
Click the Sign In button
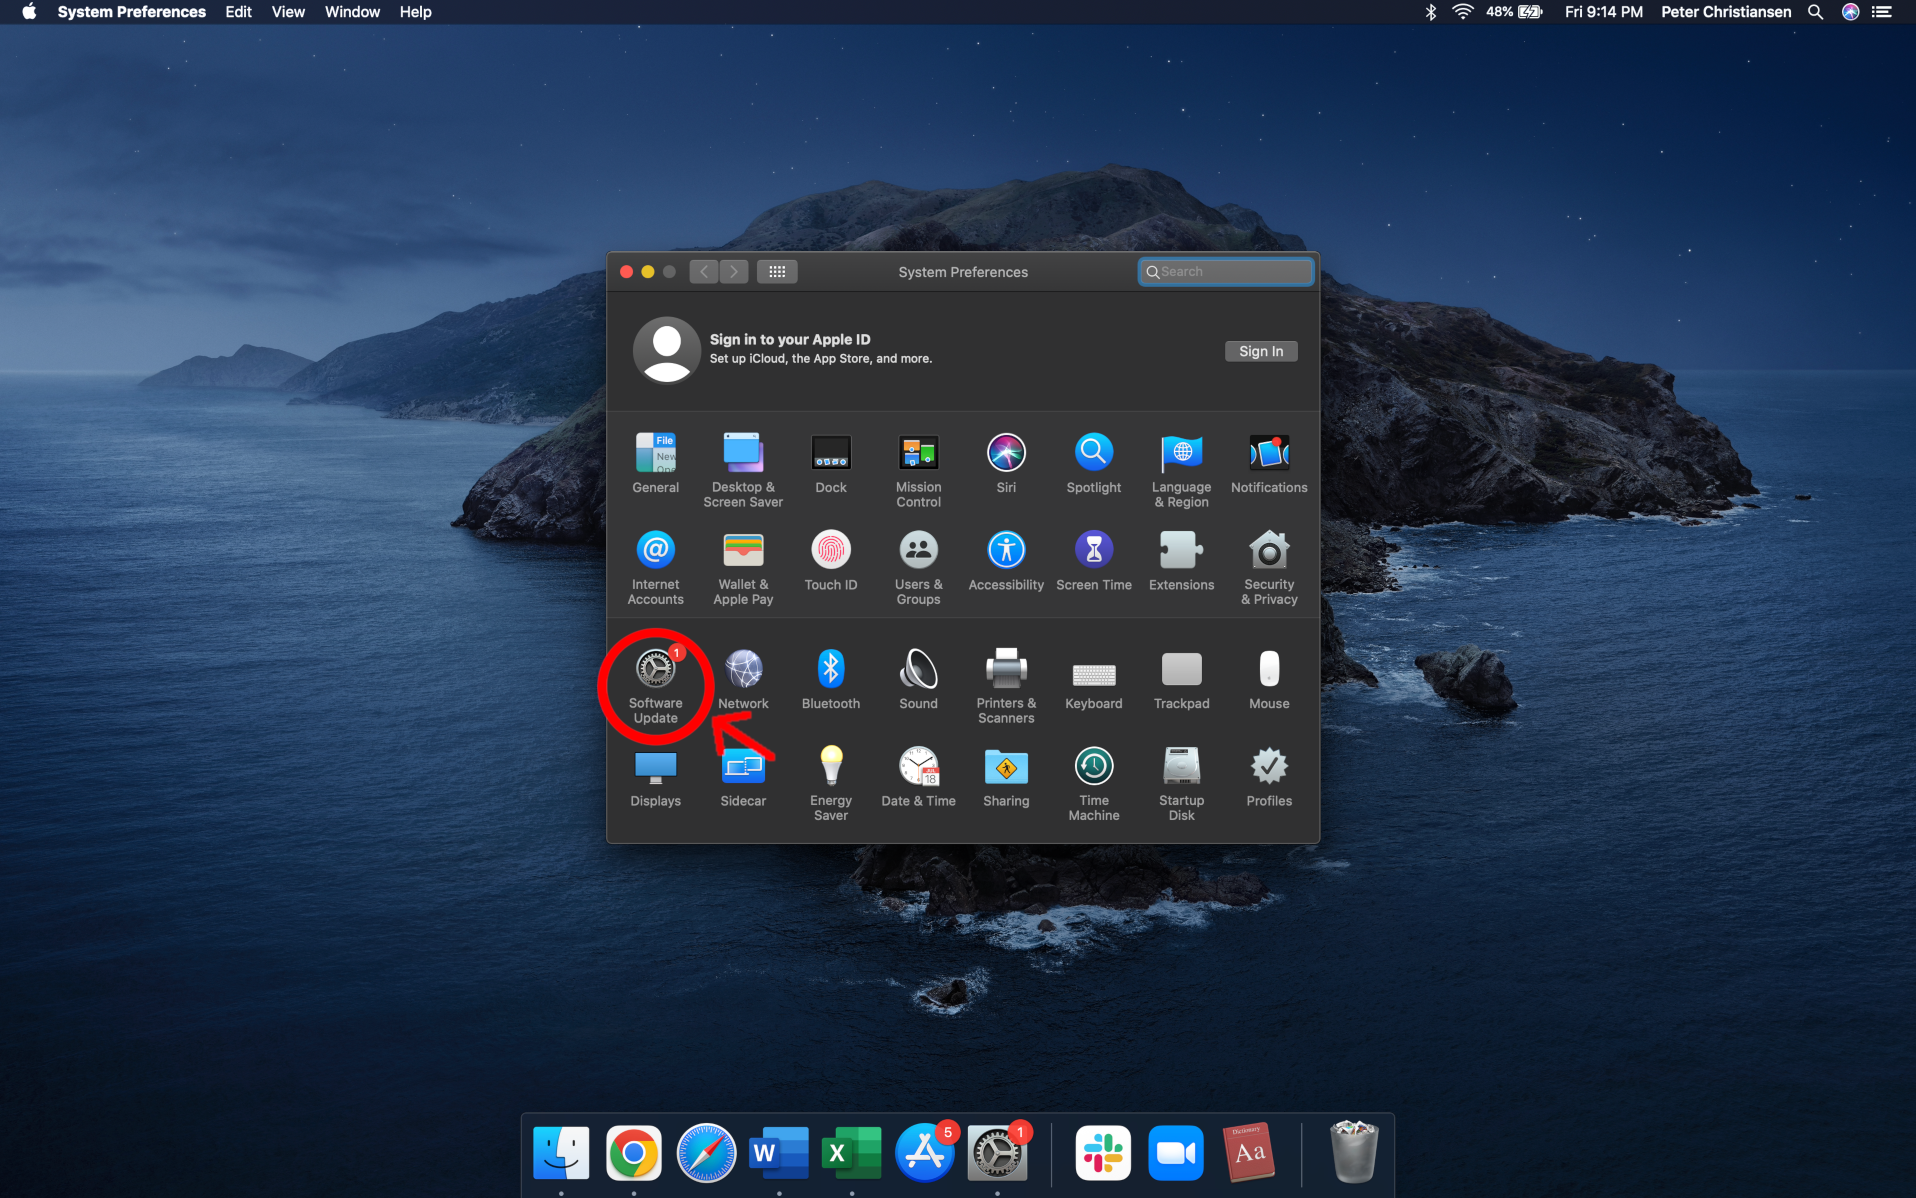(1260, 351)
